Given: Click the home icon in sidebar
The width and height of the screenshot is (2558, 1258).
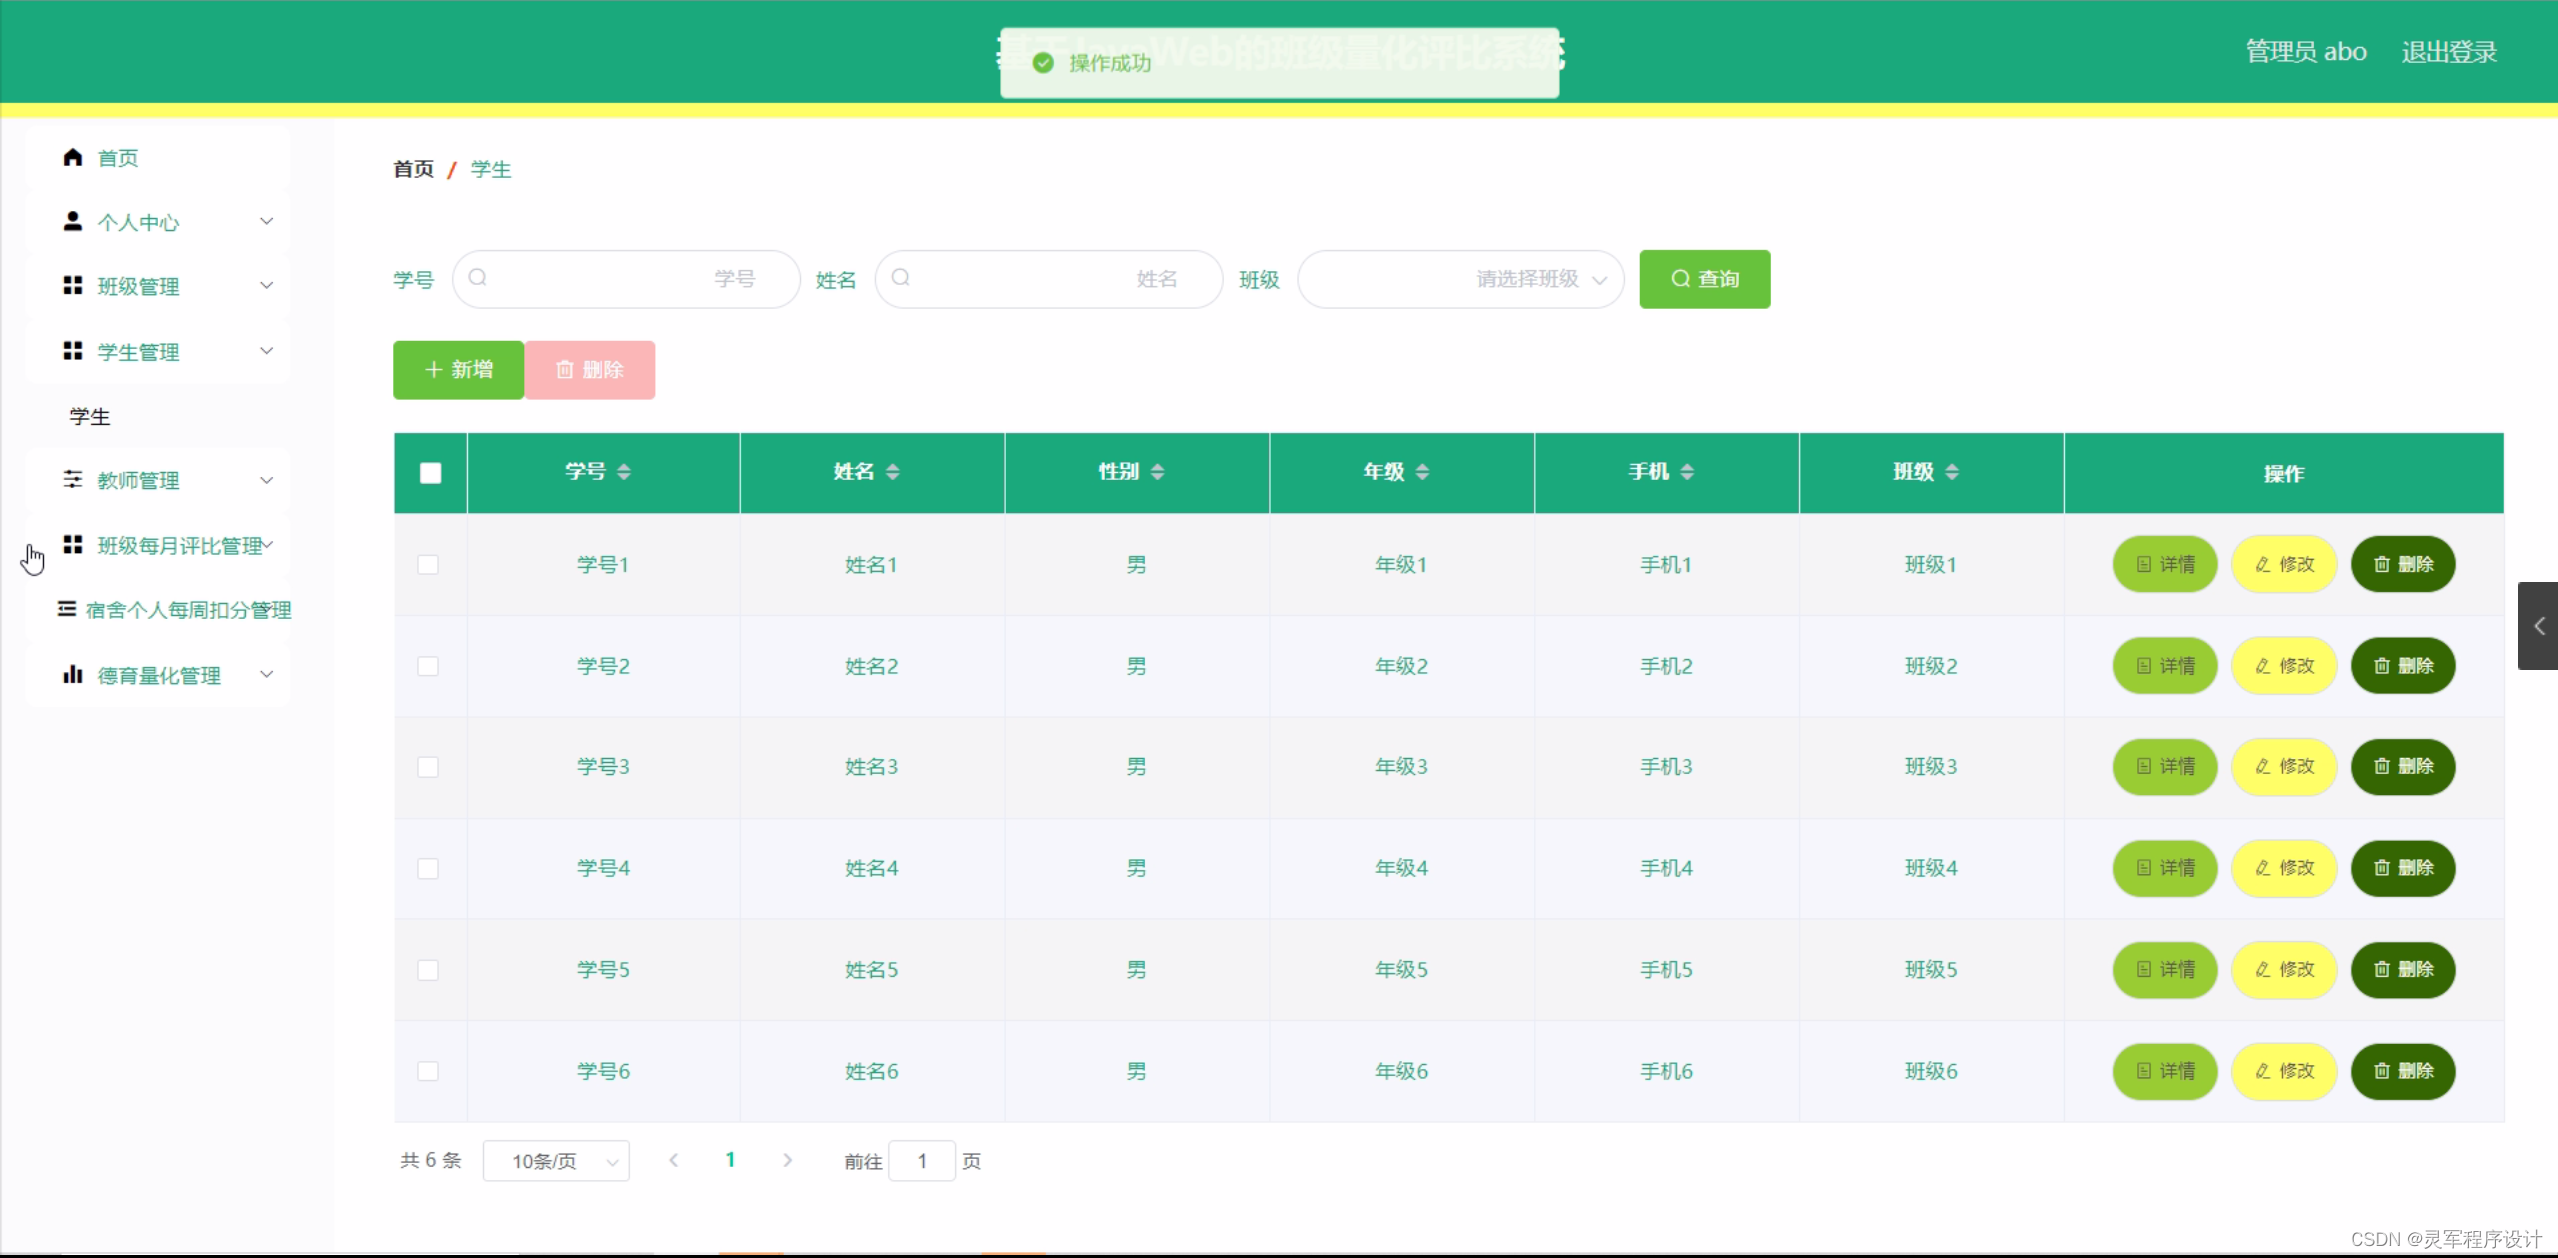Looking at the screenshot, I should click(72, 157).
